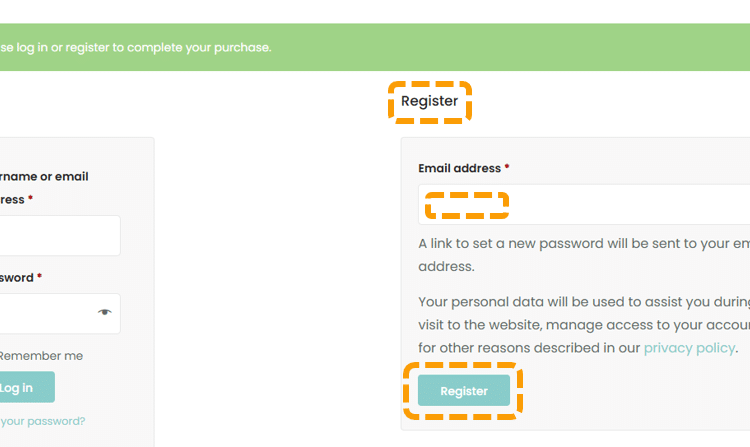Click the Register section heading
750x447 pixels.
coord(429,101)
